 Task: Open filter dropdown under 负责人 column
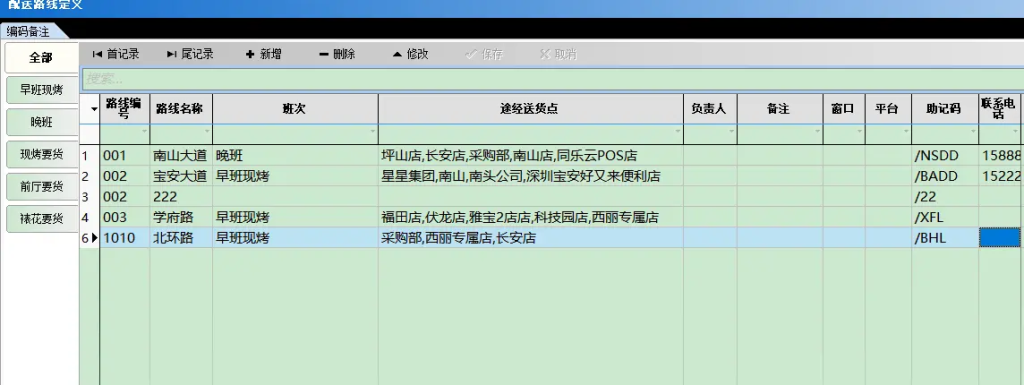pyautogui.click(x=731, y=132)
